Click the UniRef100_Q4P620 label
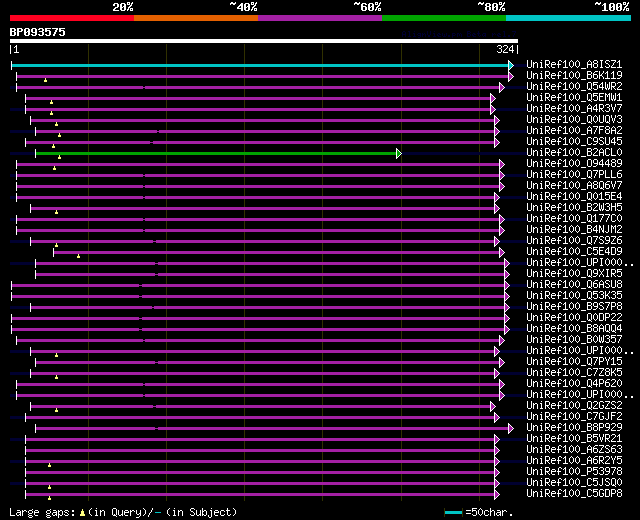 574,383
